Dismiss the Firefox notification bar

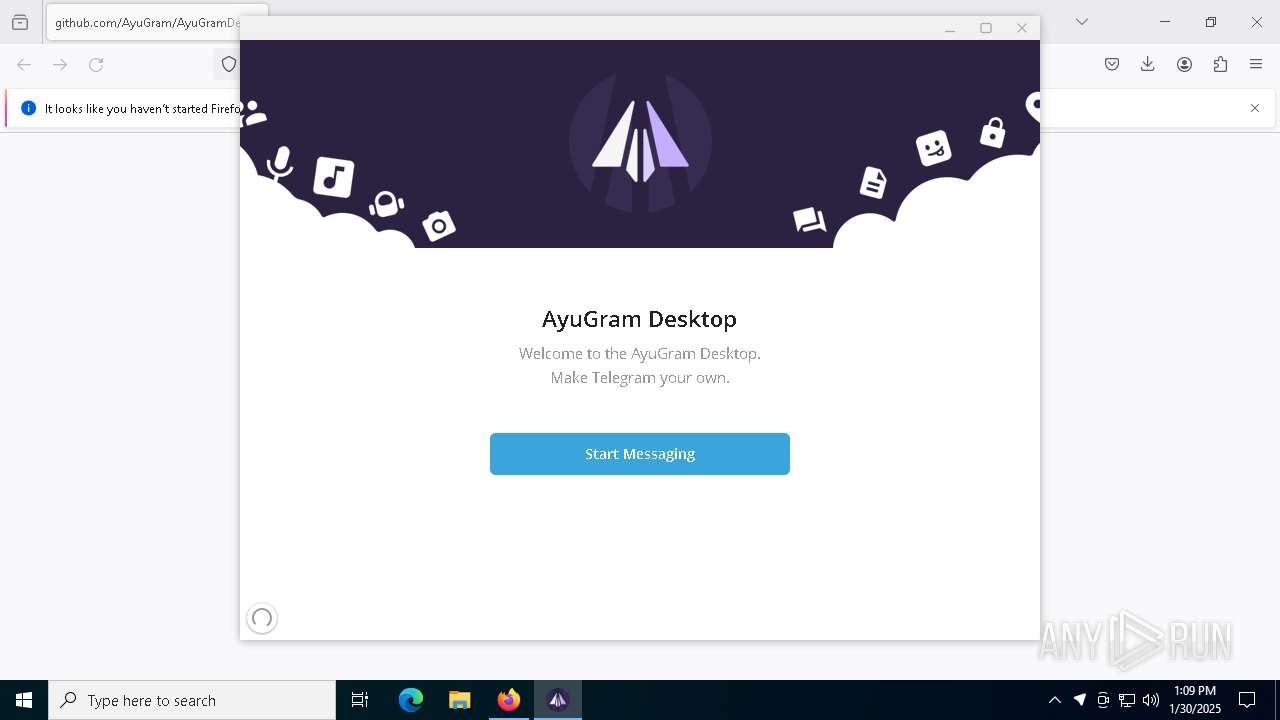pyautogui.click(x=1255, y=108)
